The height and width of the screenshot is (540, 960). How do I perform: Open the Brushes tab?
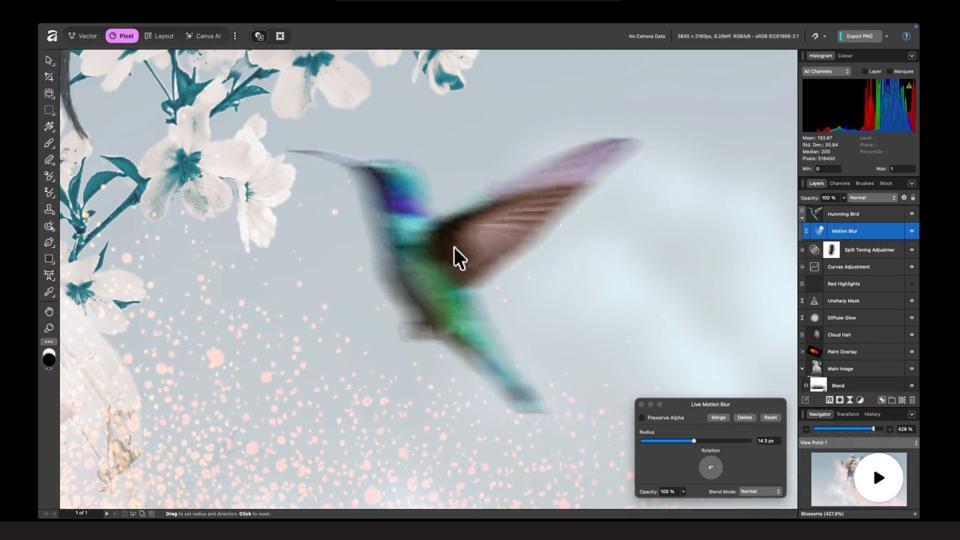864,184
